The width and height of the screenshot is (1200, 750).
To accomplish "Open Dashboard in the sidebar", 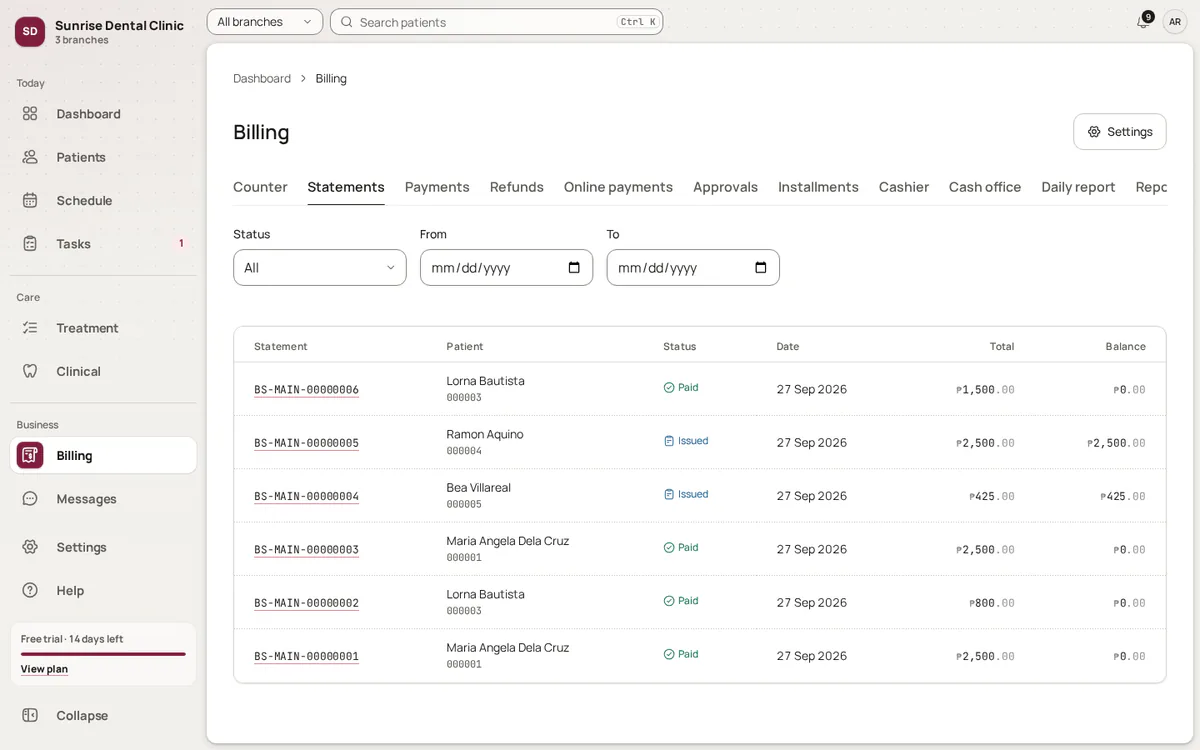I will click(x=103, y=114).
